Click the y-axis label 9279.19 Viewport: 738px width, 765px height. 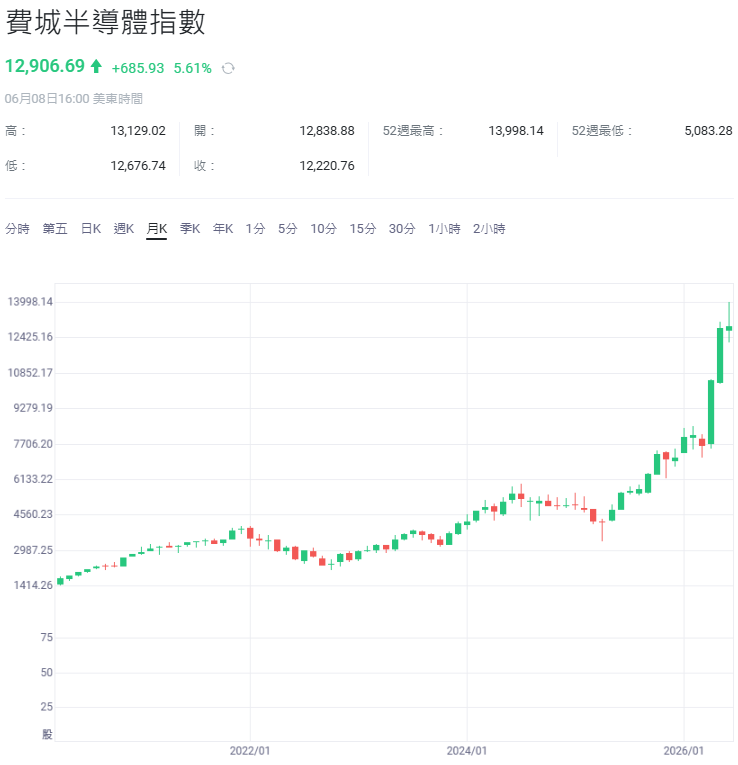click(33, 408)
